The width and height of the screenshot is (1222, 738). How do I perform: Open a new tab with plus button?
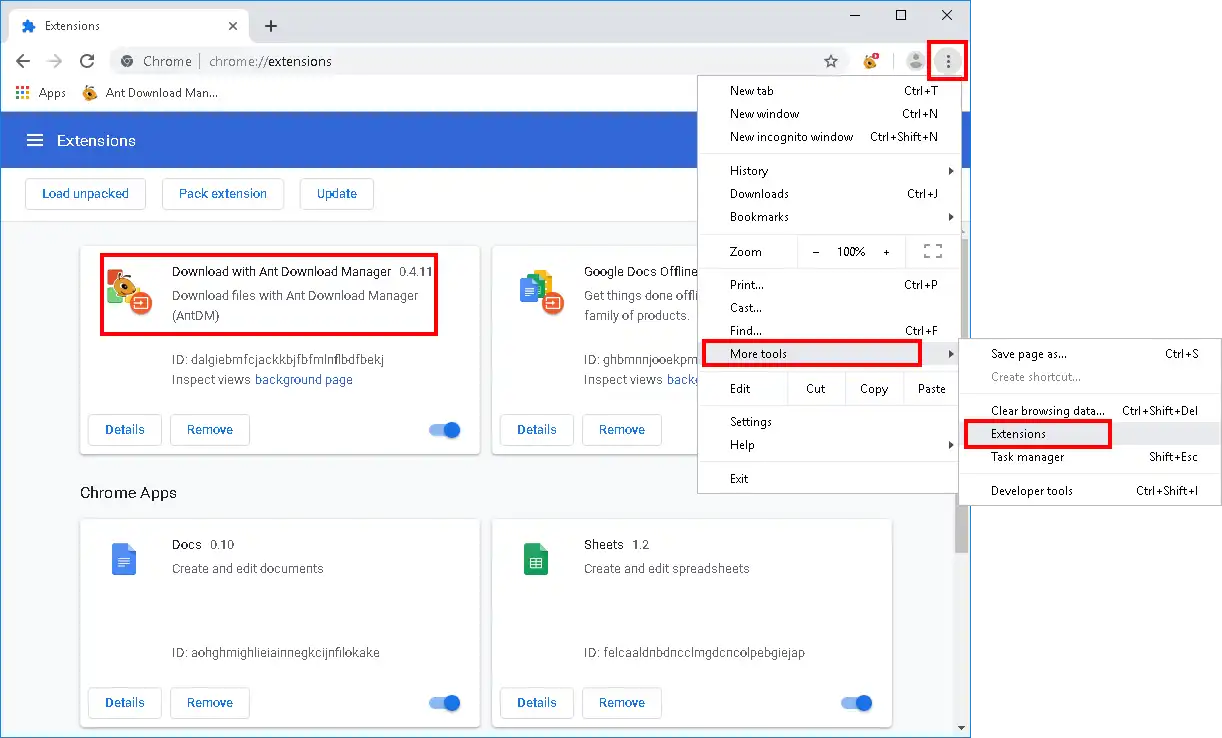click(x=271, y=26)
